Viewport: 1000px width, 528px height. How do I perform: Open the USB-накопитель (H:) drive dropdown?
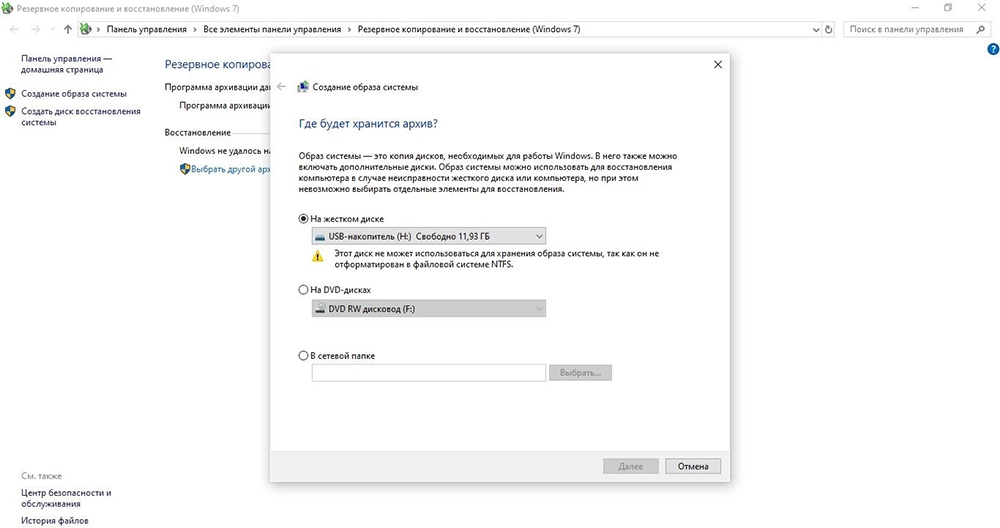pyautogui.click(x=429, y=236)
